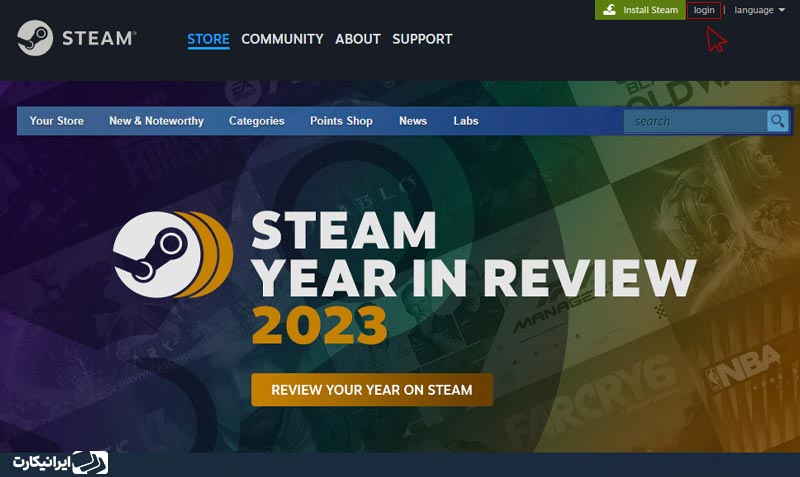This screenshot has width=800, height=477.
Task: Go to Points Shop
Action: point(341,121)
